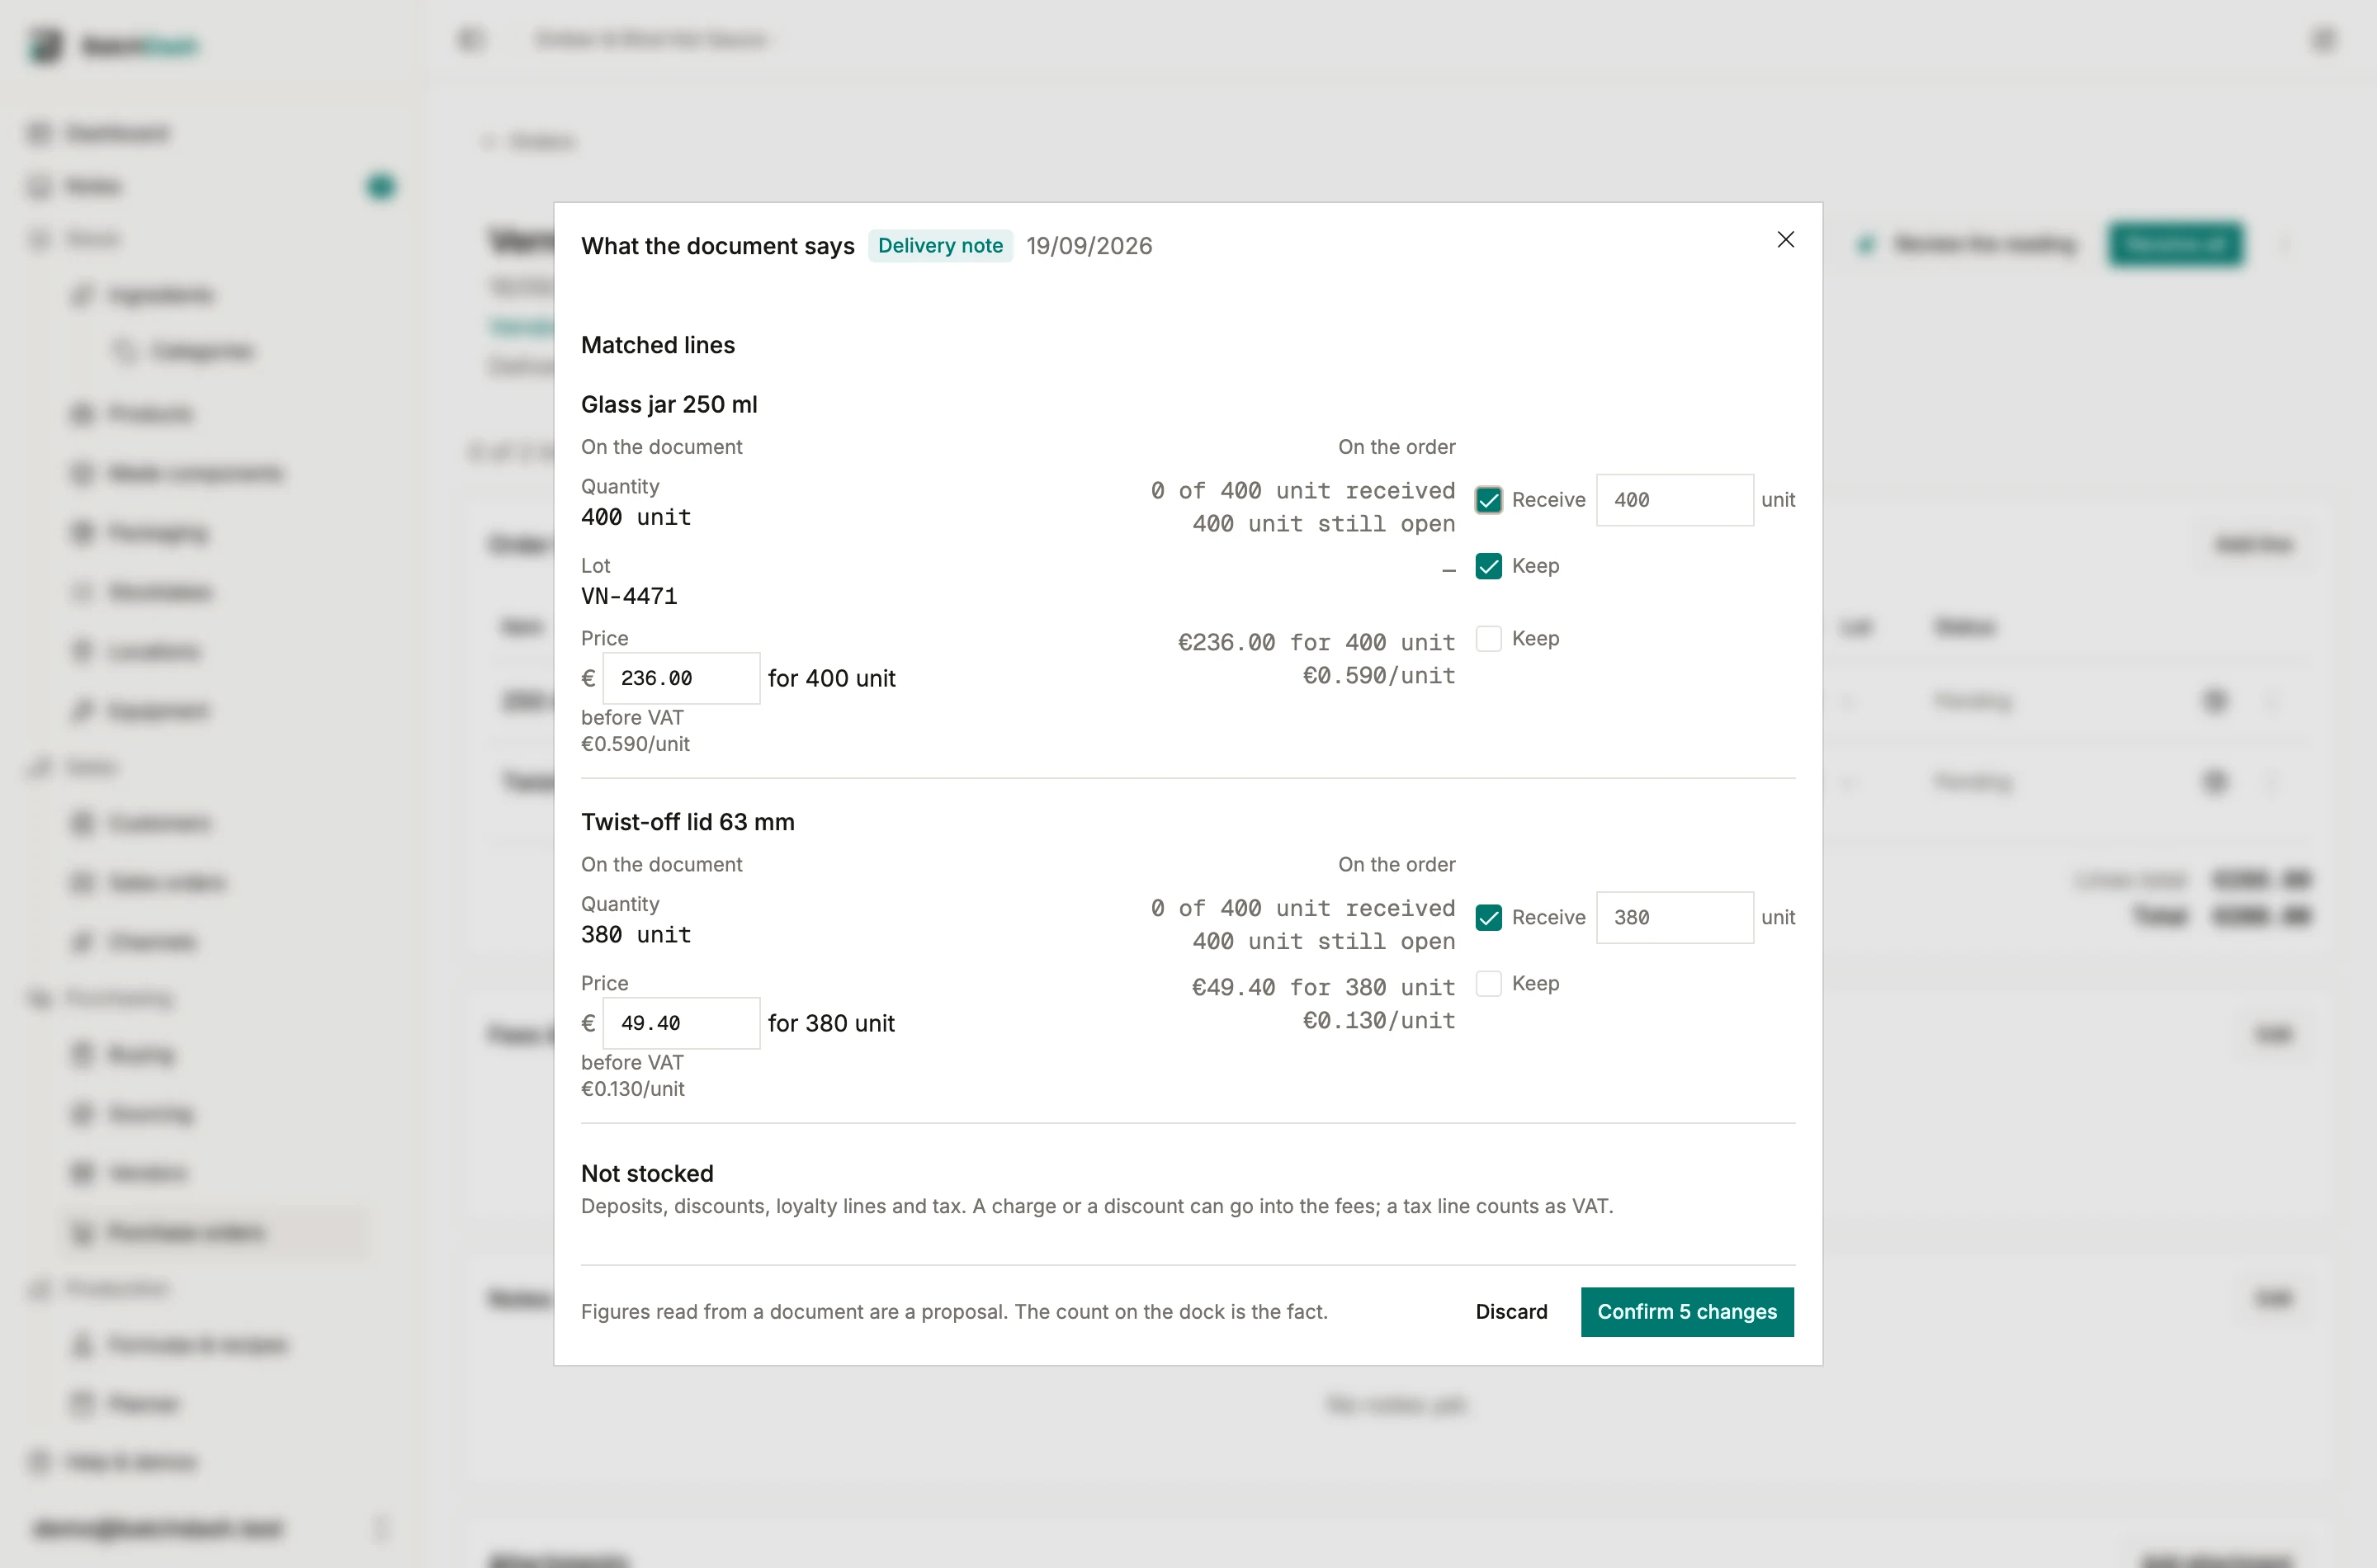Click the app logo icon

point(45,45)
